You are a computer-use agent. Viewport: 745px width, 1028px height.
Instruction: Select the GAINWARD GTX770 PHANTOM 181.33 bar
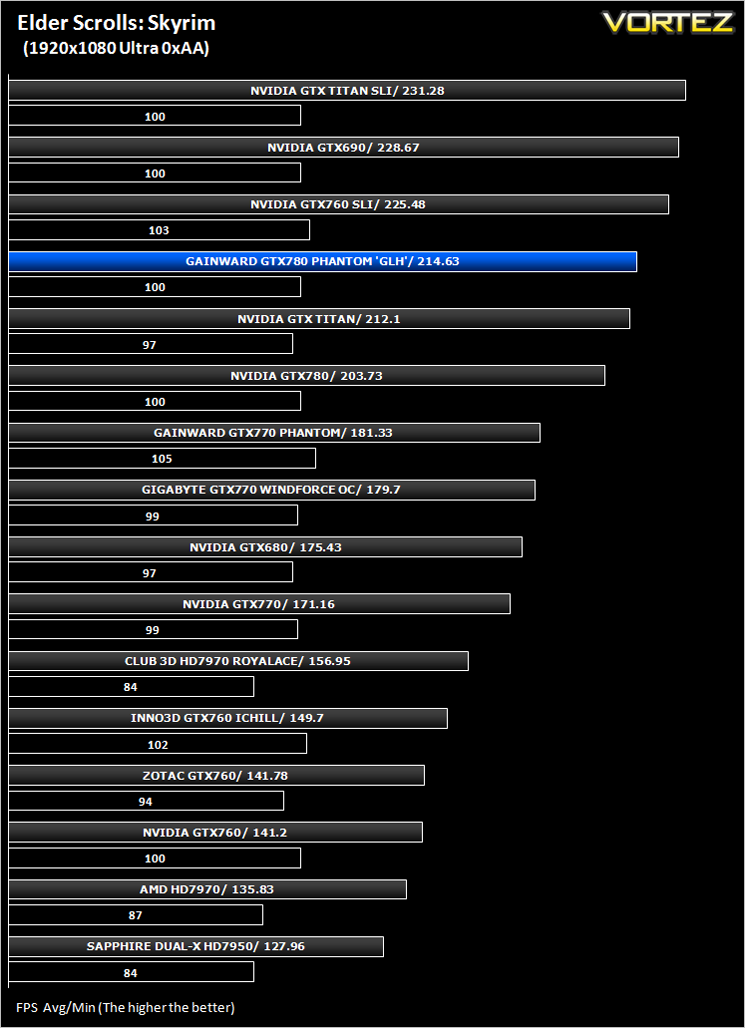274,433
